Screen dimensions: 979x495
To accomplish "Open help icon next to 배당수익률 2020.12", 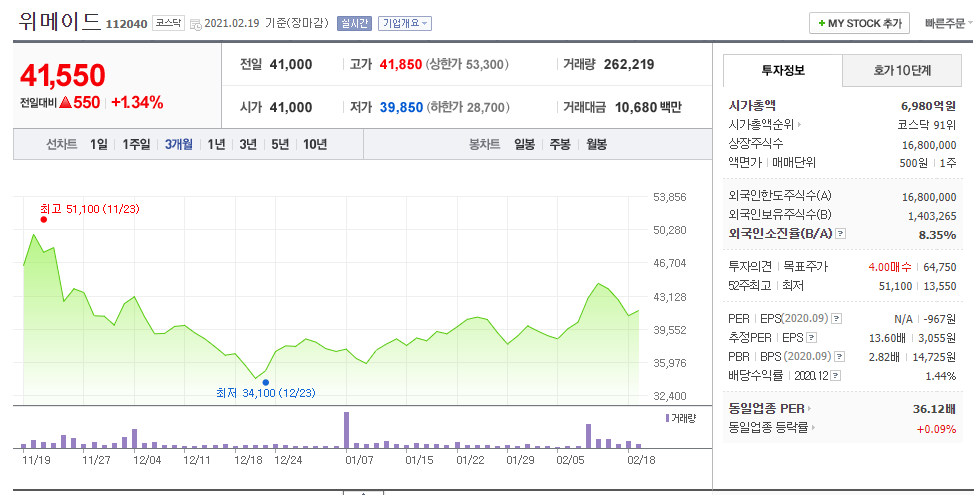I will [836, 376].
